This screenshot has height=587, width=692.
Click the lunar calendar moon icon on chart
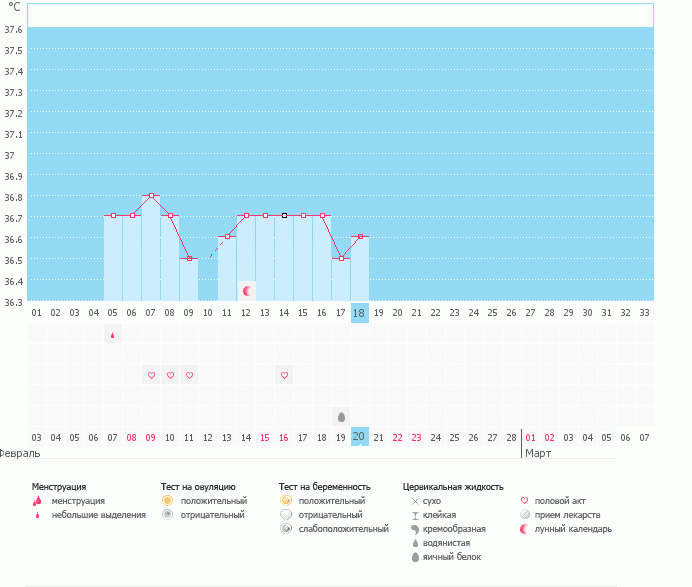coord(247,290)
